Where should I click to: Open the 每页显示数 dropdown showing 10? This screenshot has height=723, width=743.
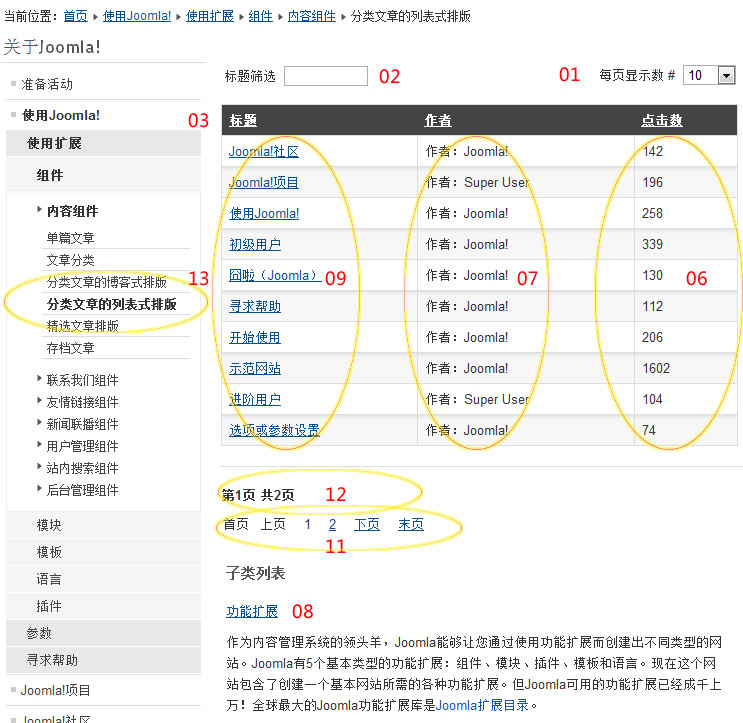[x=709, y=75]
